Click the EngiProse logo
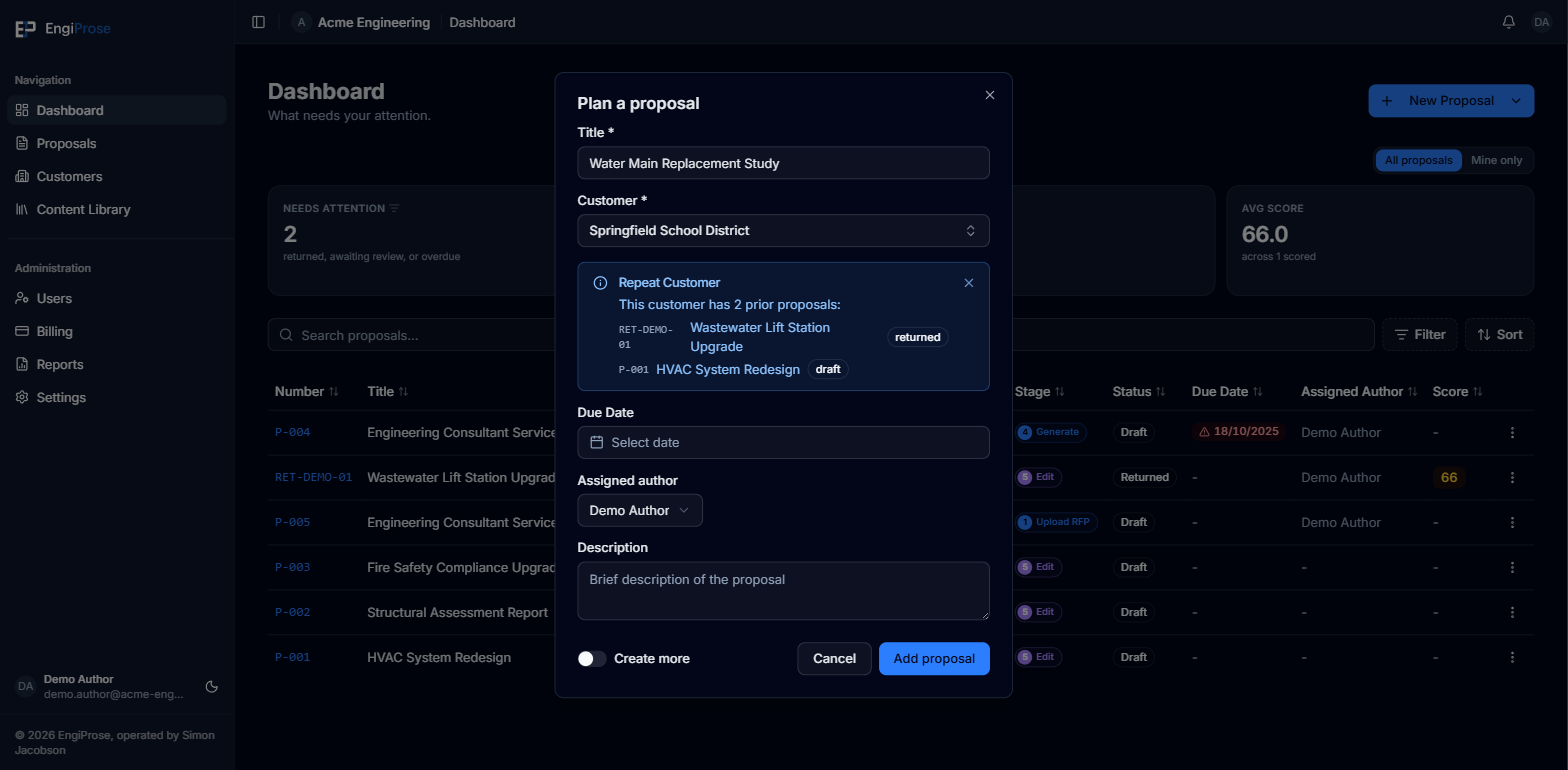Image resolution: width=1568 pixels, height=770 pixels. point(63,29)
